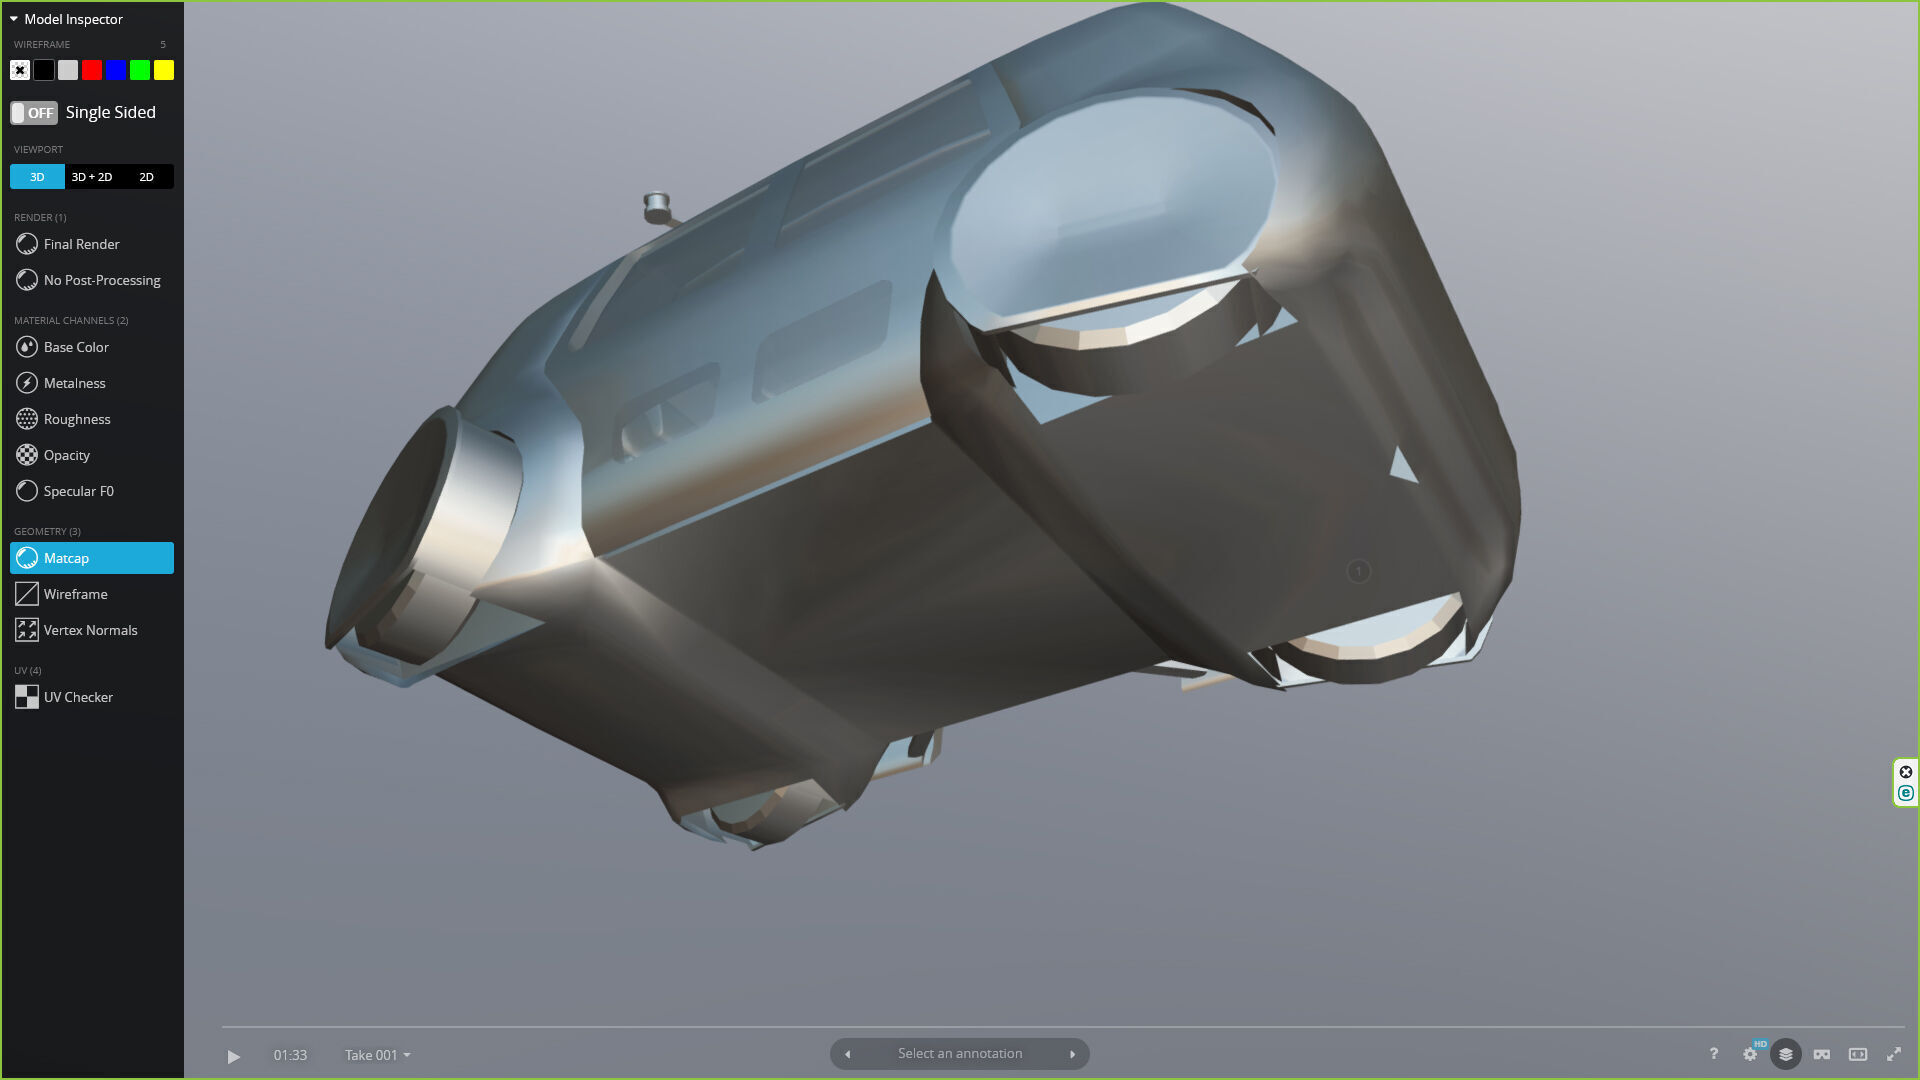This screenshot has width=1920, height=1080.
Task: Open the viewer settings gear
Action: [x=1750, y=1054]
